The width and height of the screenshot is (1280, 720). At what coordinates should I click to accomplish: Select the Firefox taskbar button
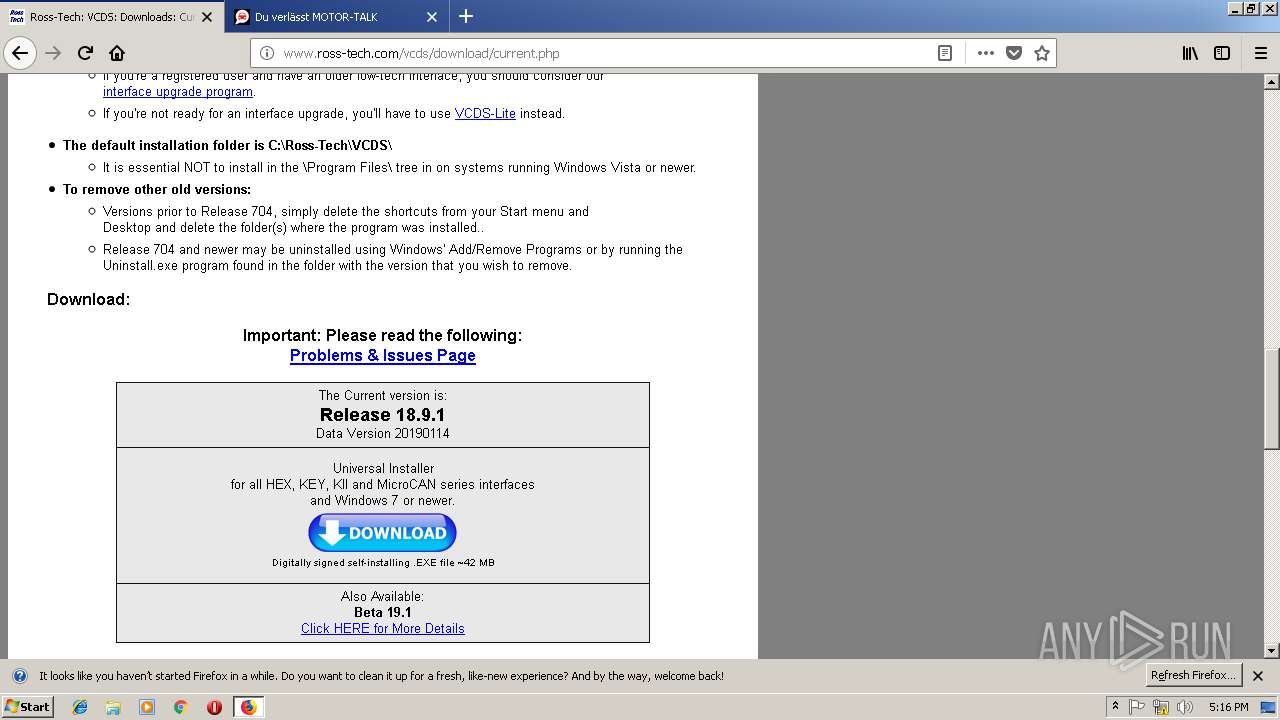click(249, 707)
